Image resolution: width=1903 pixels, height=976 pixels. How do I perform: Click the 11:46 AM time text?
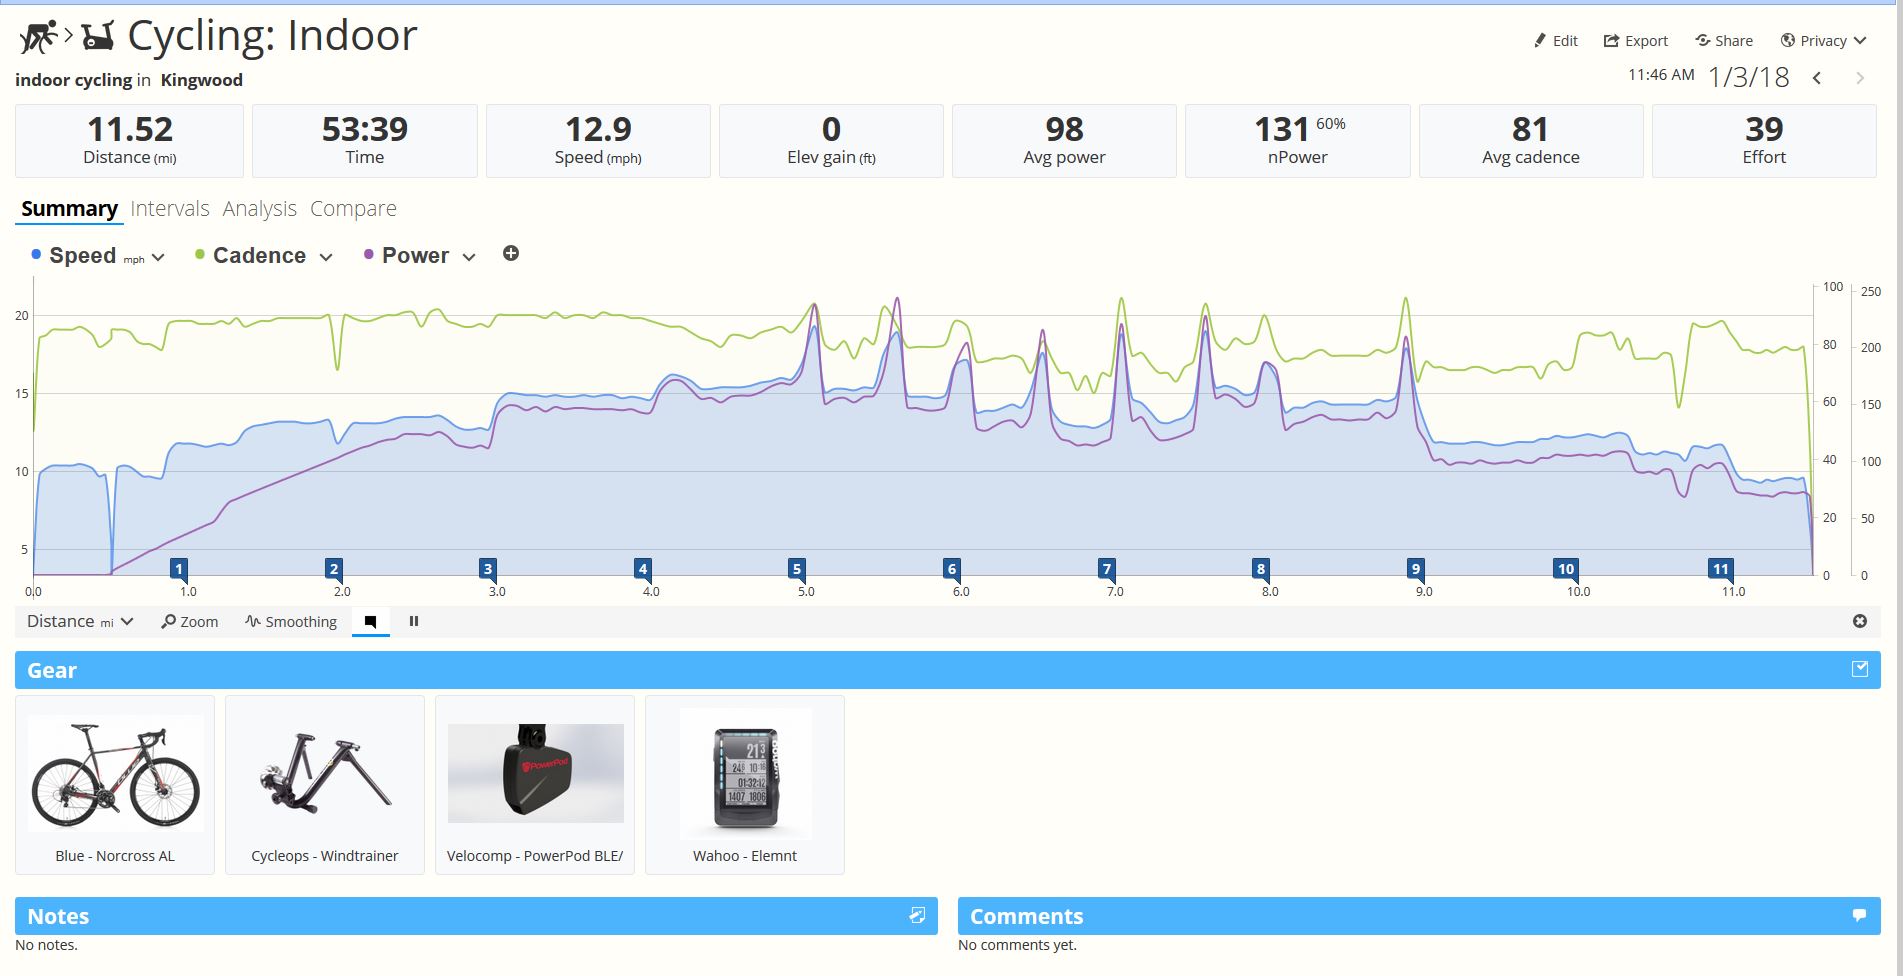[x=1661, y=75]
